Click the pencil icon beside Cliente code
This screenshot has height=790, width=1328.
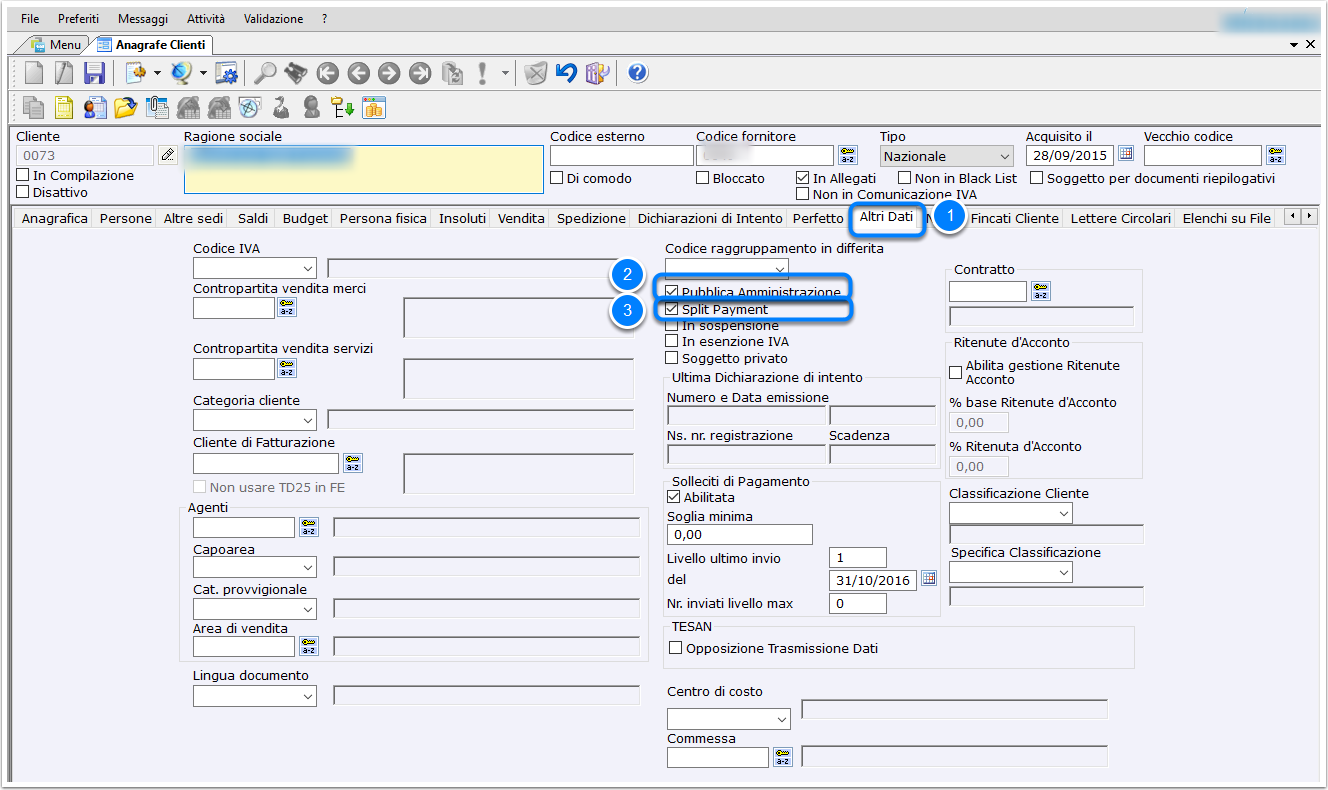(x=168, y=155)
